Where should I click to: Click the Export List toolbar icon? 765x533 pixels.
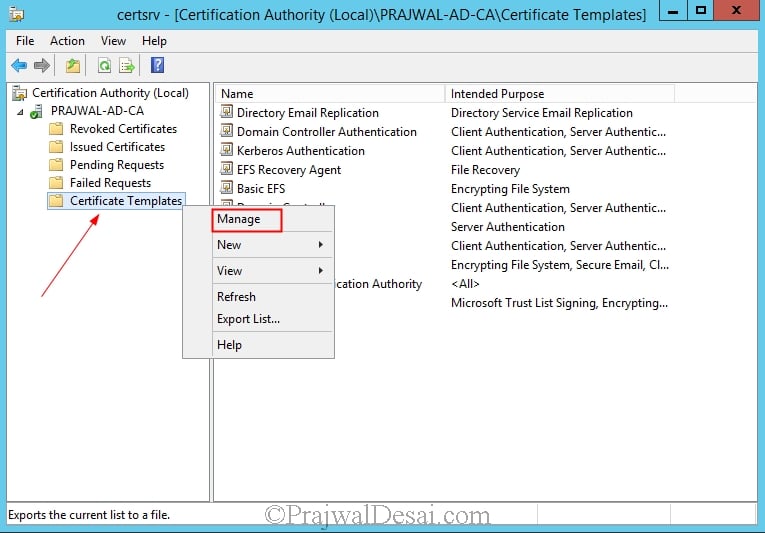click(127, 65)
